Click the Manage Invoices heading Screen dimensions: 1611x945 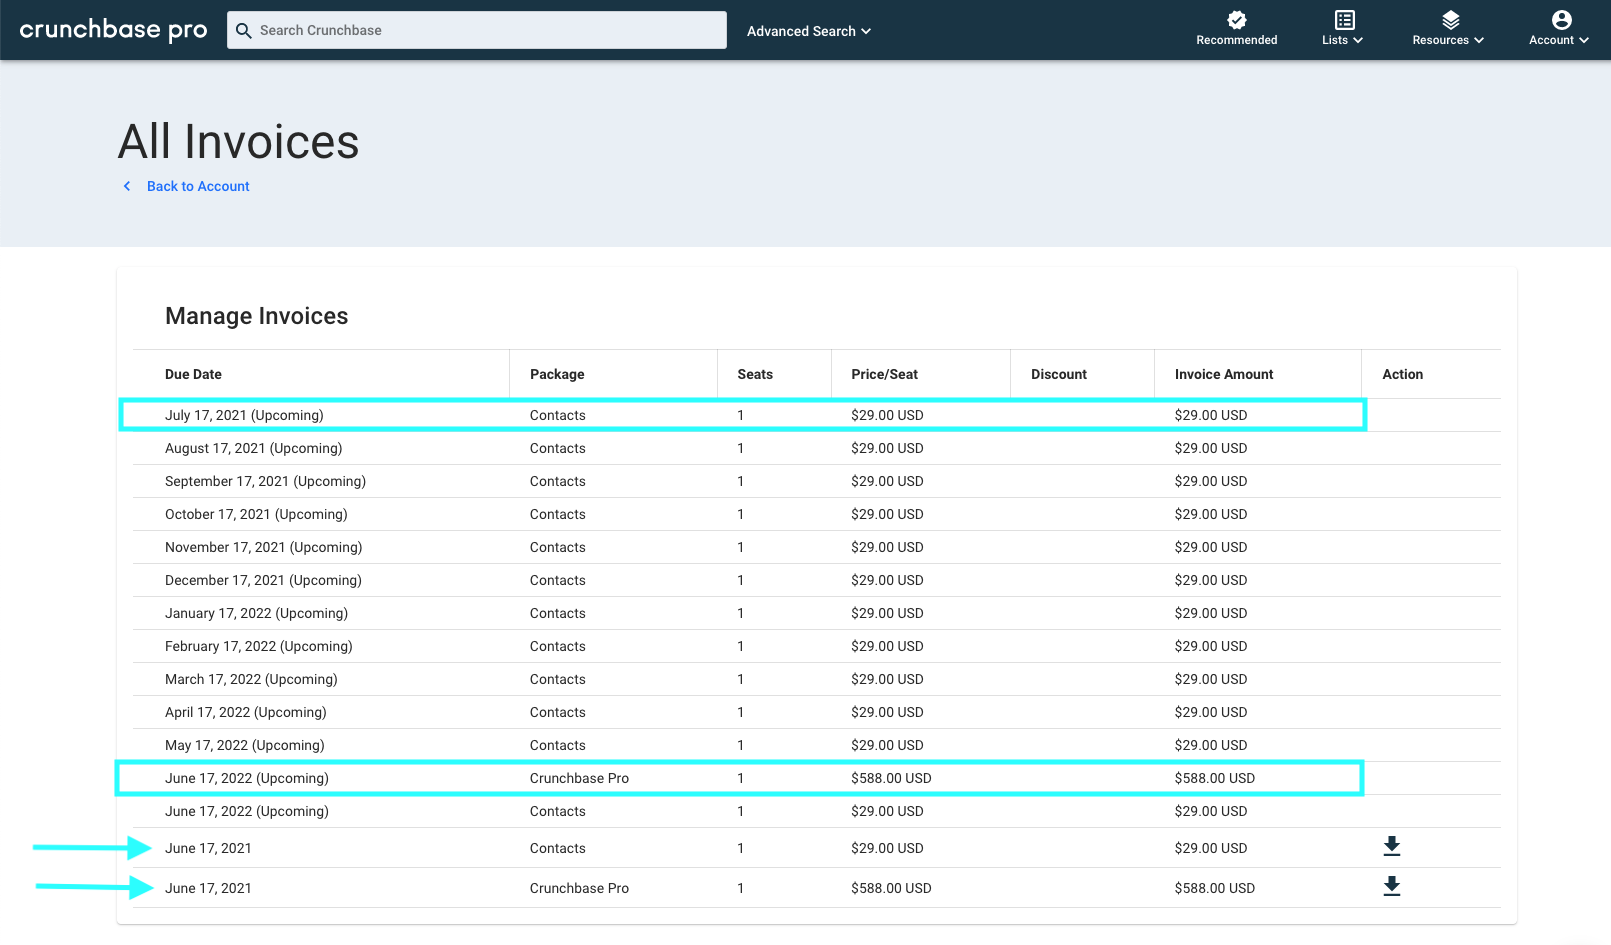[x=257, y=316]
